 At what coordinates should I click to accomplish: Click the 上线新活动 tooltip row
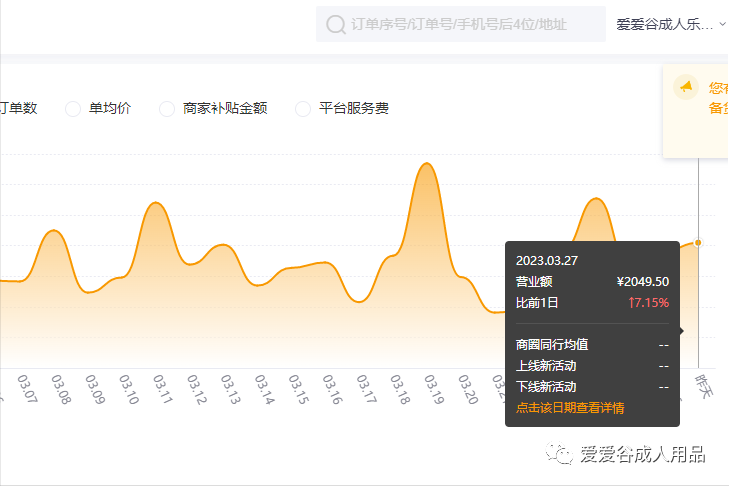click(592, 366)
